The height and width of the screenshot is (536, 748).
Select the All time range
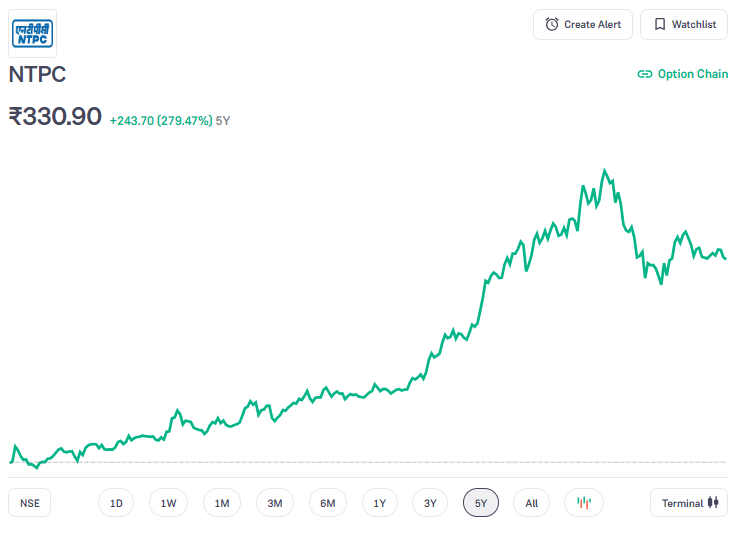click(531, 503)
